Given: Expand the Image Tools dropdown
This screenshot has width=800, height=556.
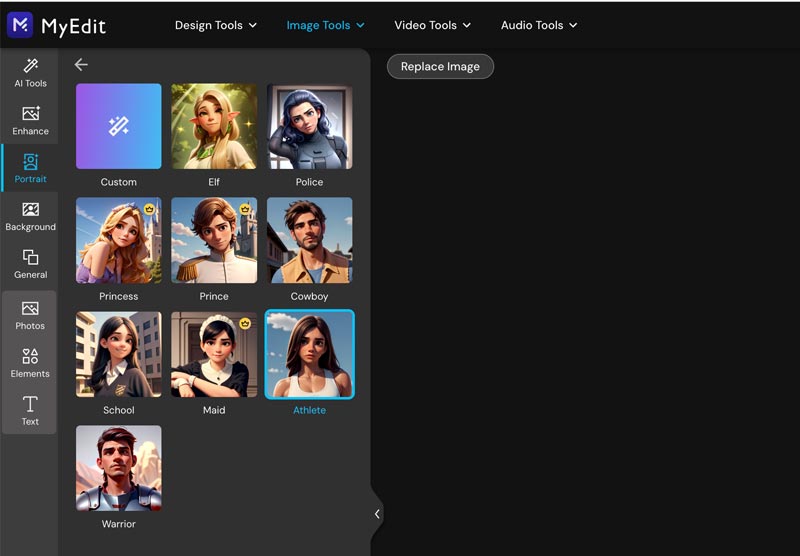Looking at the screenshot, I should coord(326,25).
